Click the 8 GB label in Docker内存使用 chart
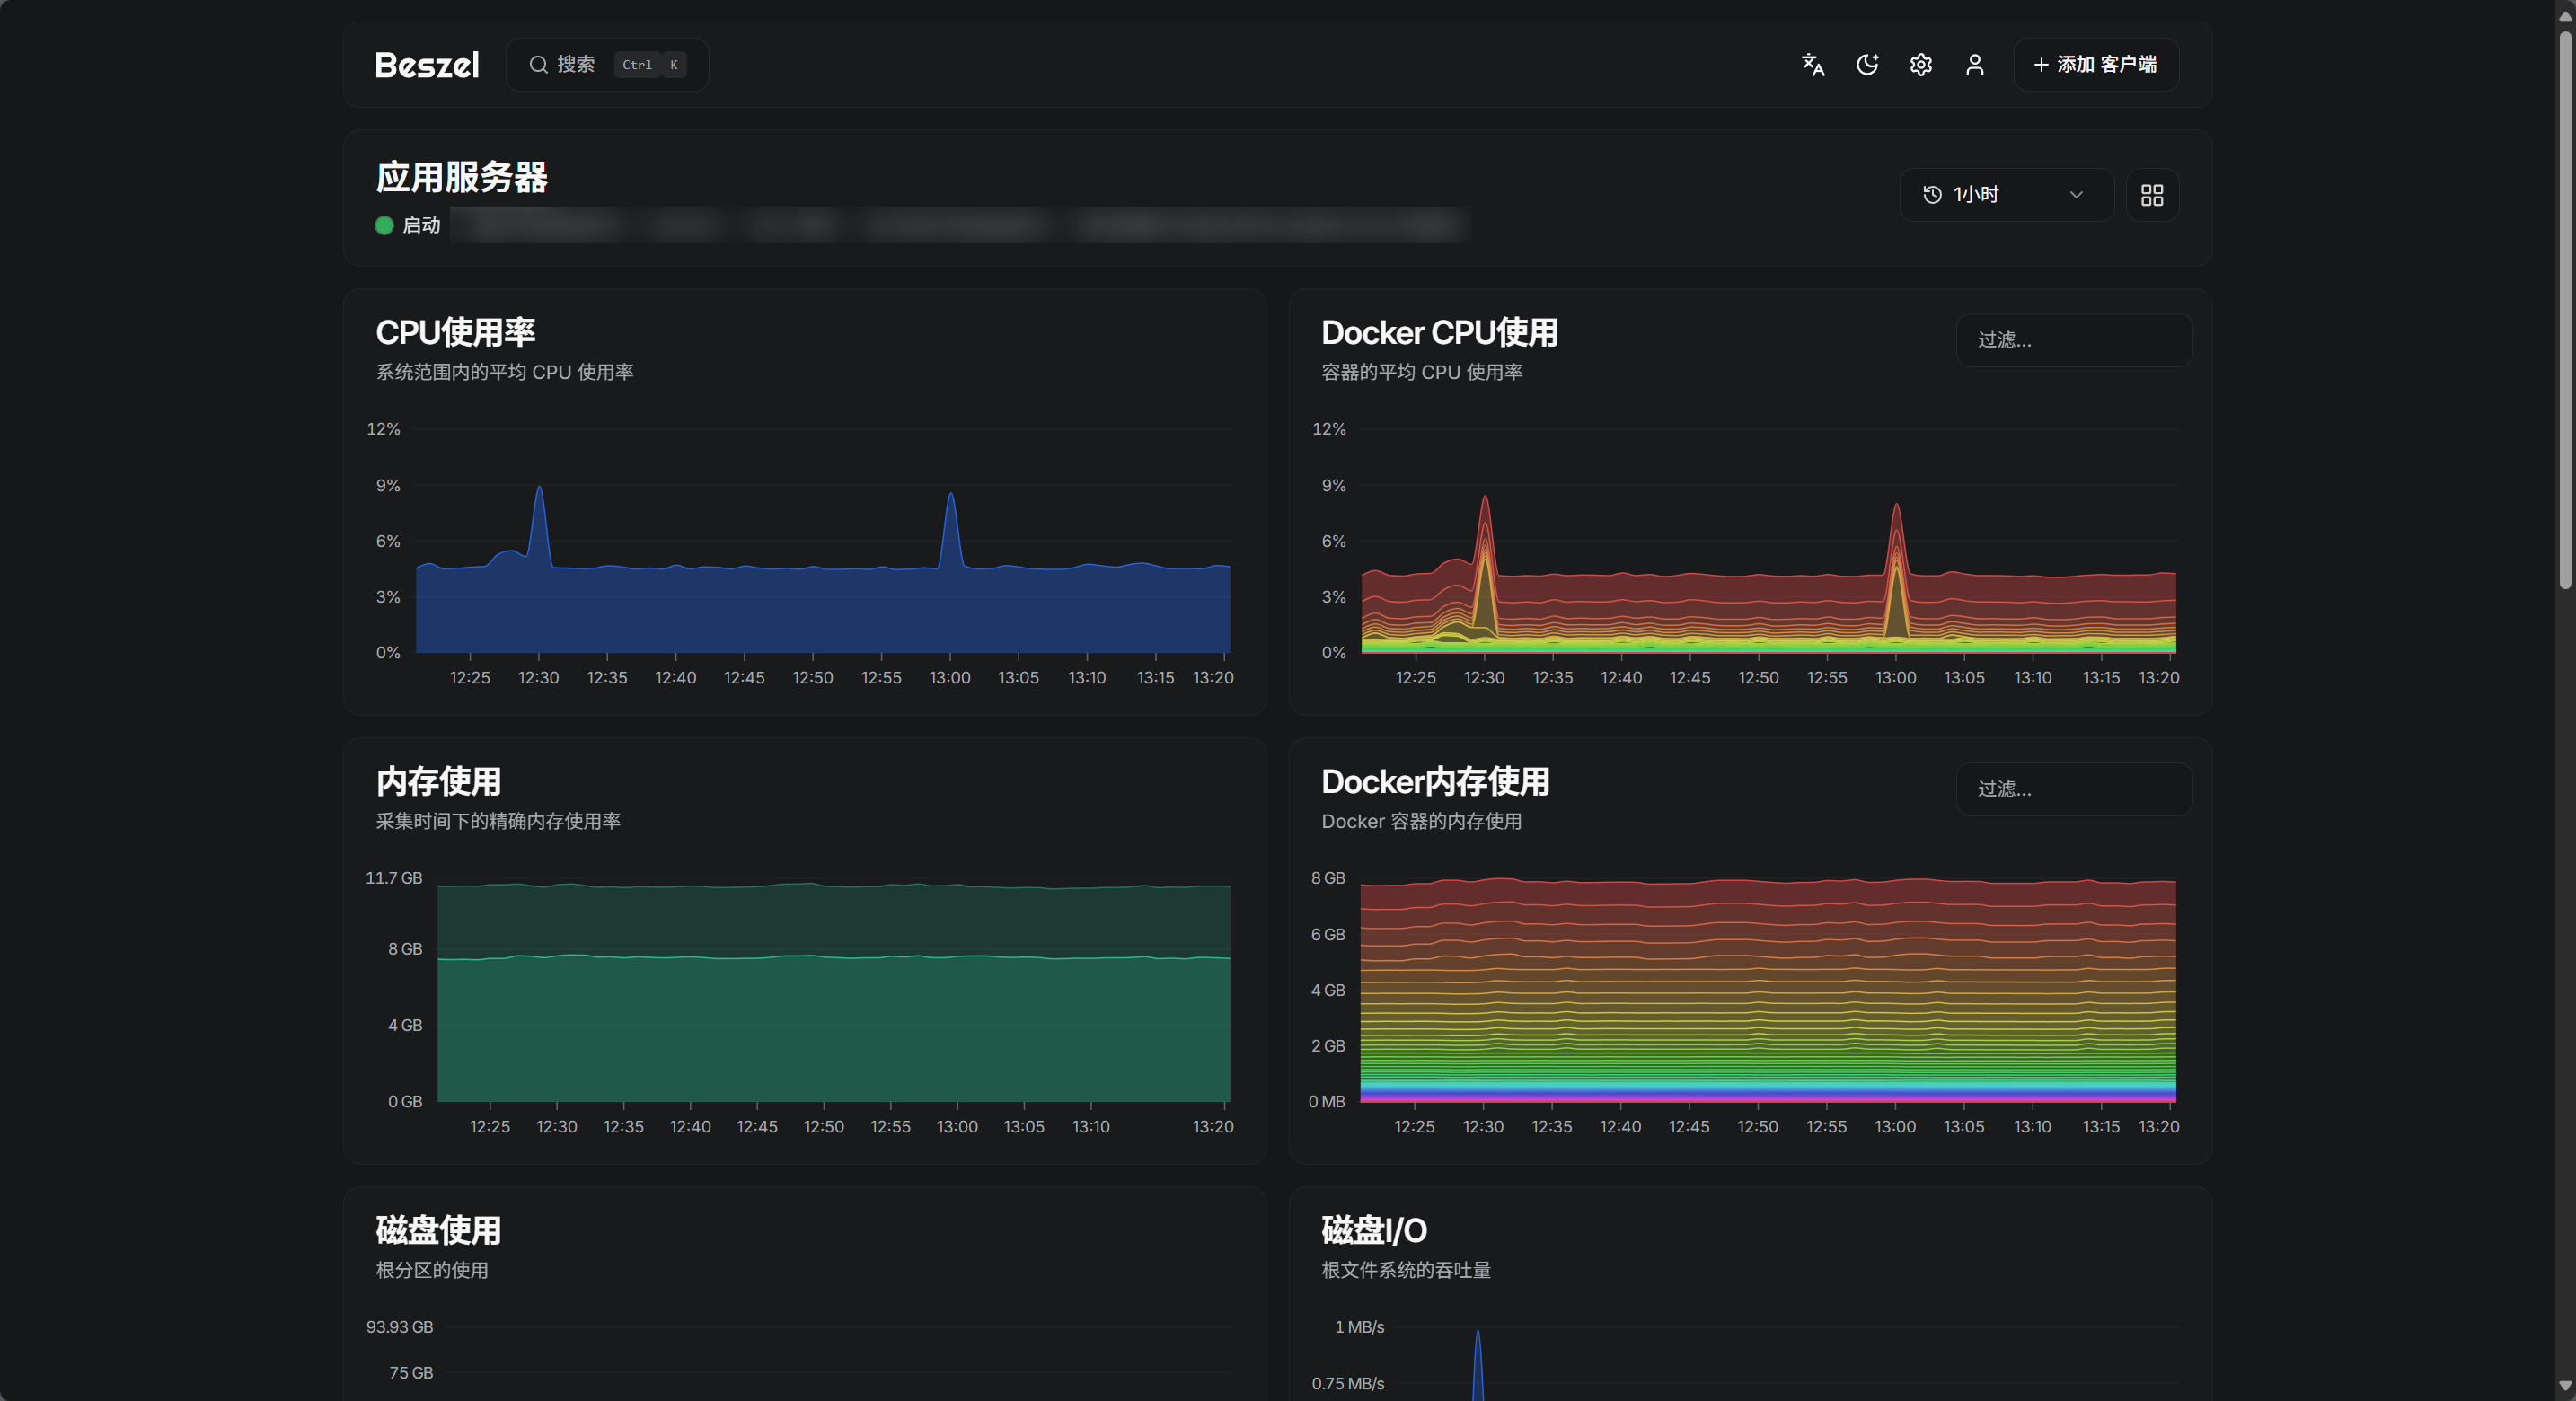This screenshot has height=1401, width=2576. pyautogui.click(x=1328, y=878)
